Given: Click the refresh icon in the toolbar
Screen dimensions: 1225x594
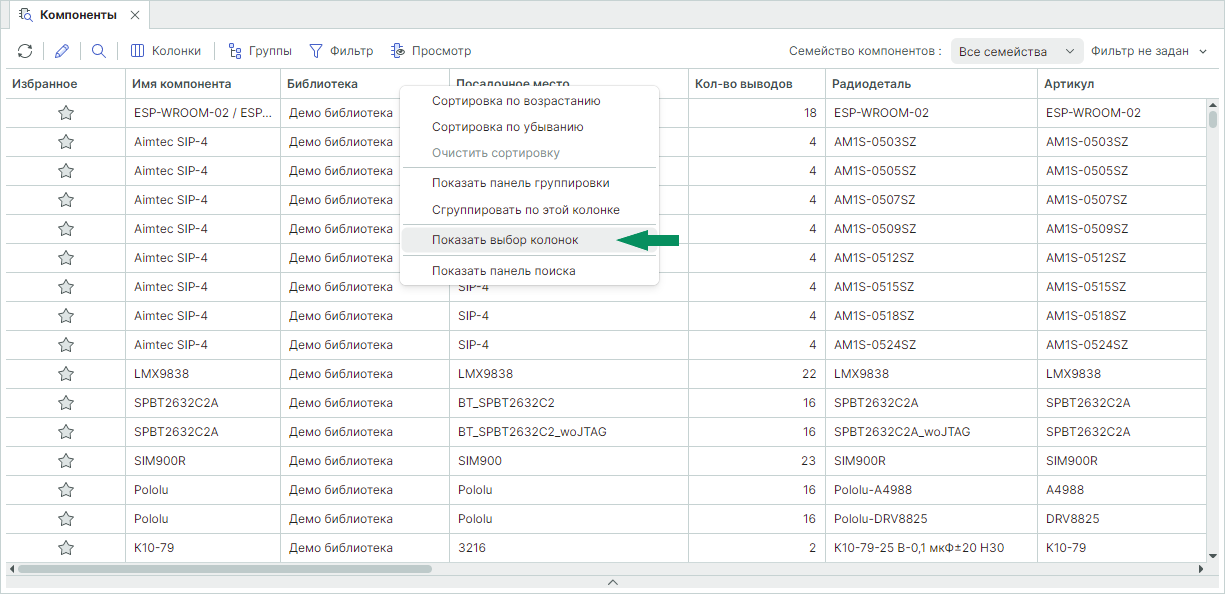Looking at the screenshot, I should click(x=25, y=51).
